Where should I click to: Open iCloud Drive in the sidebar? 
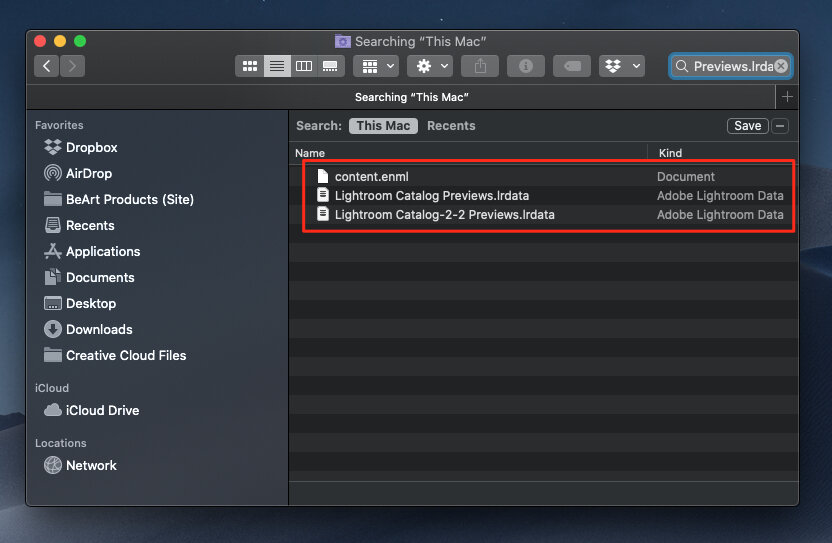(x=91, y=410)
